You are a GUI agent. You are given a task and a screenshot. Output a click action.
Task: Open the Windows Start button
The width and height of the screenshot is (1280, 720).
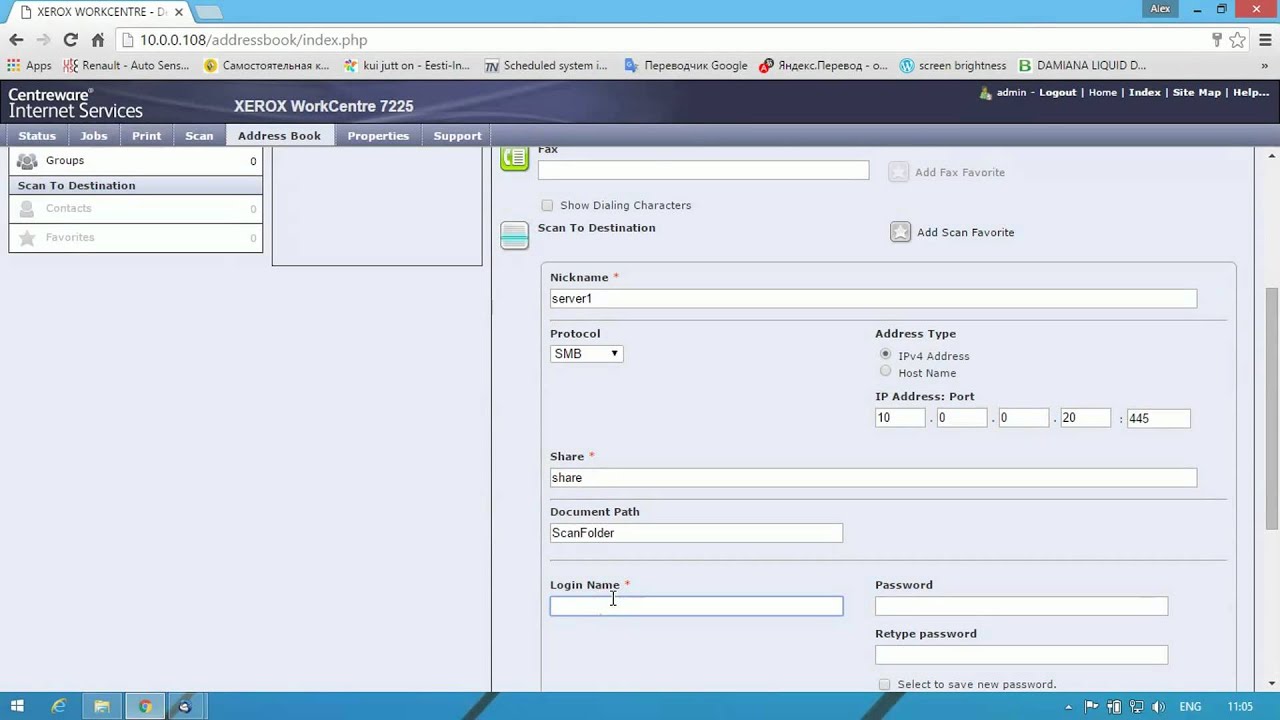17,706
